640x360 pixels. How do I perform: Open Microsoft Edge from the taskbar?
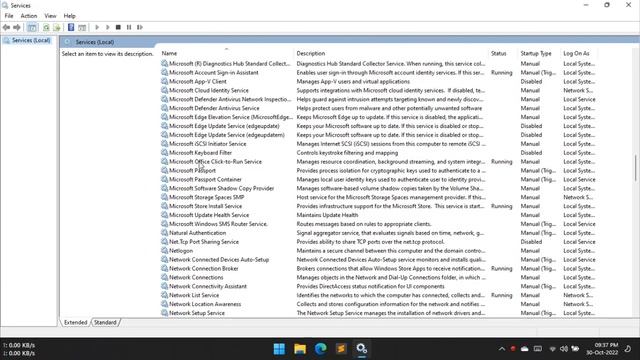pos(321,349)
